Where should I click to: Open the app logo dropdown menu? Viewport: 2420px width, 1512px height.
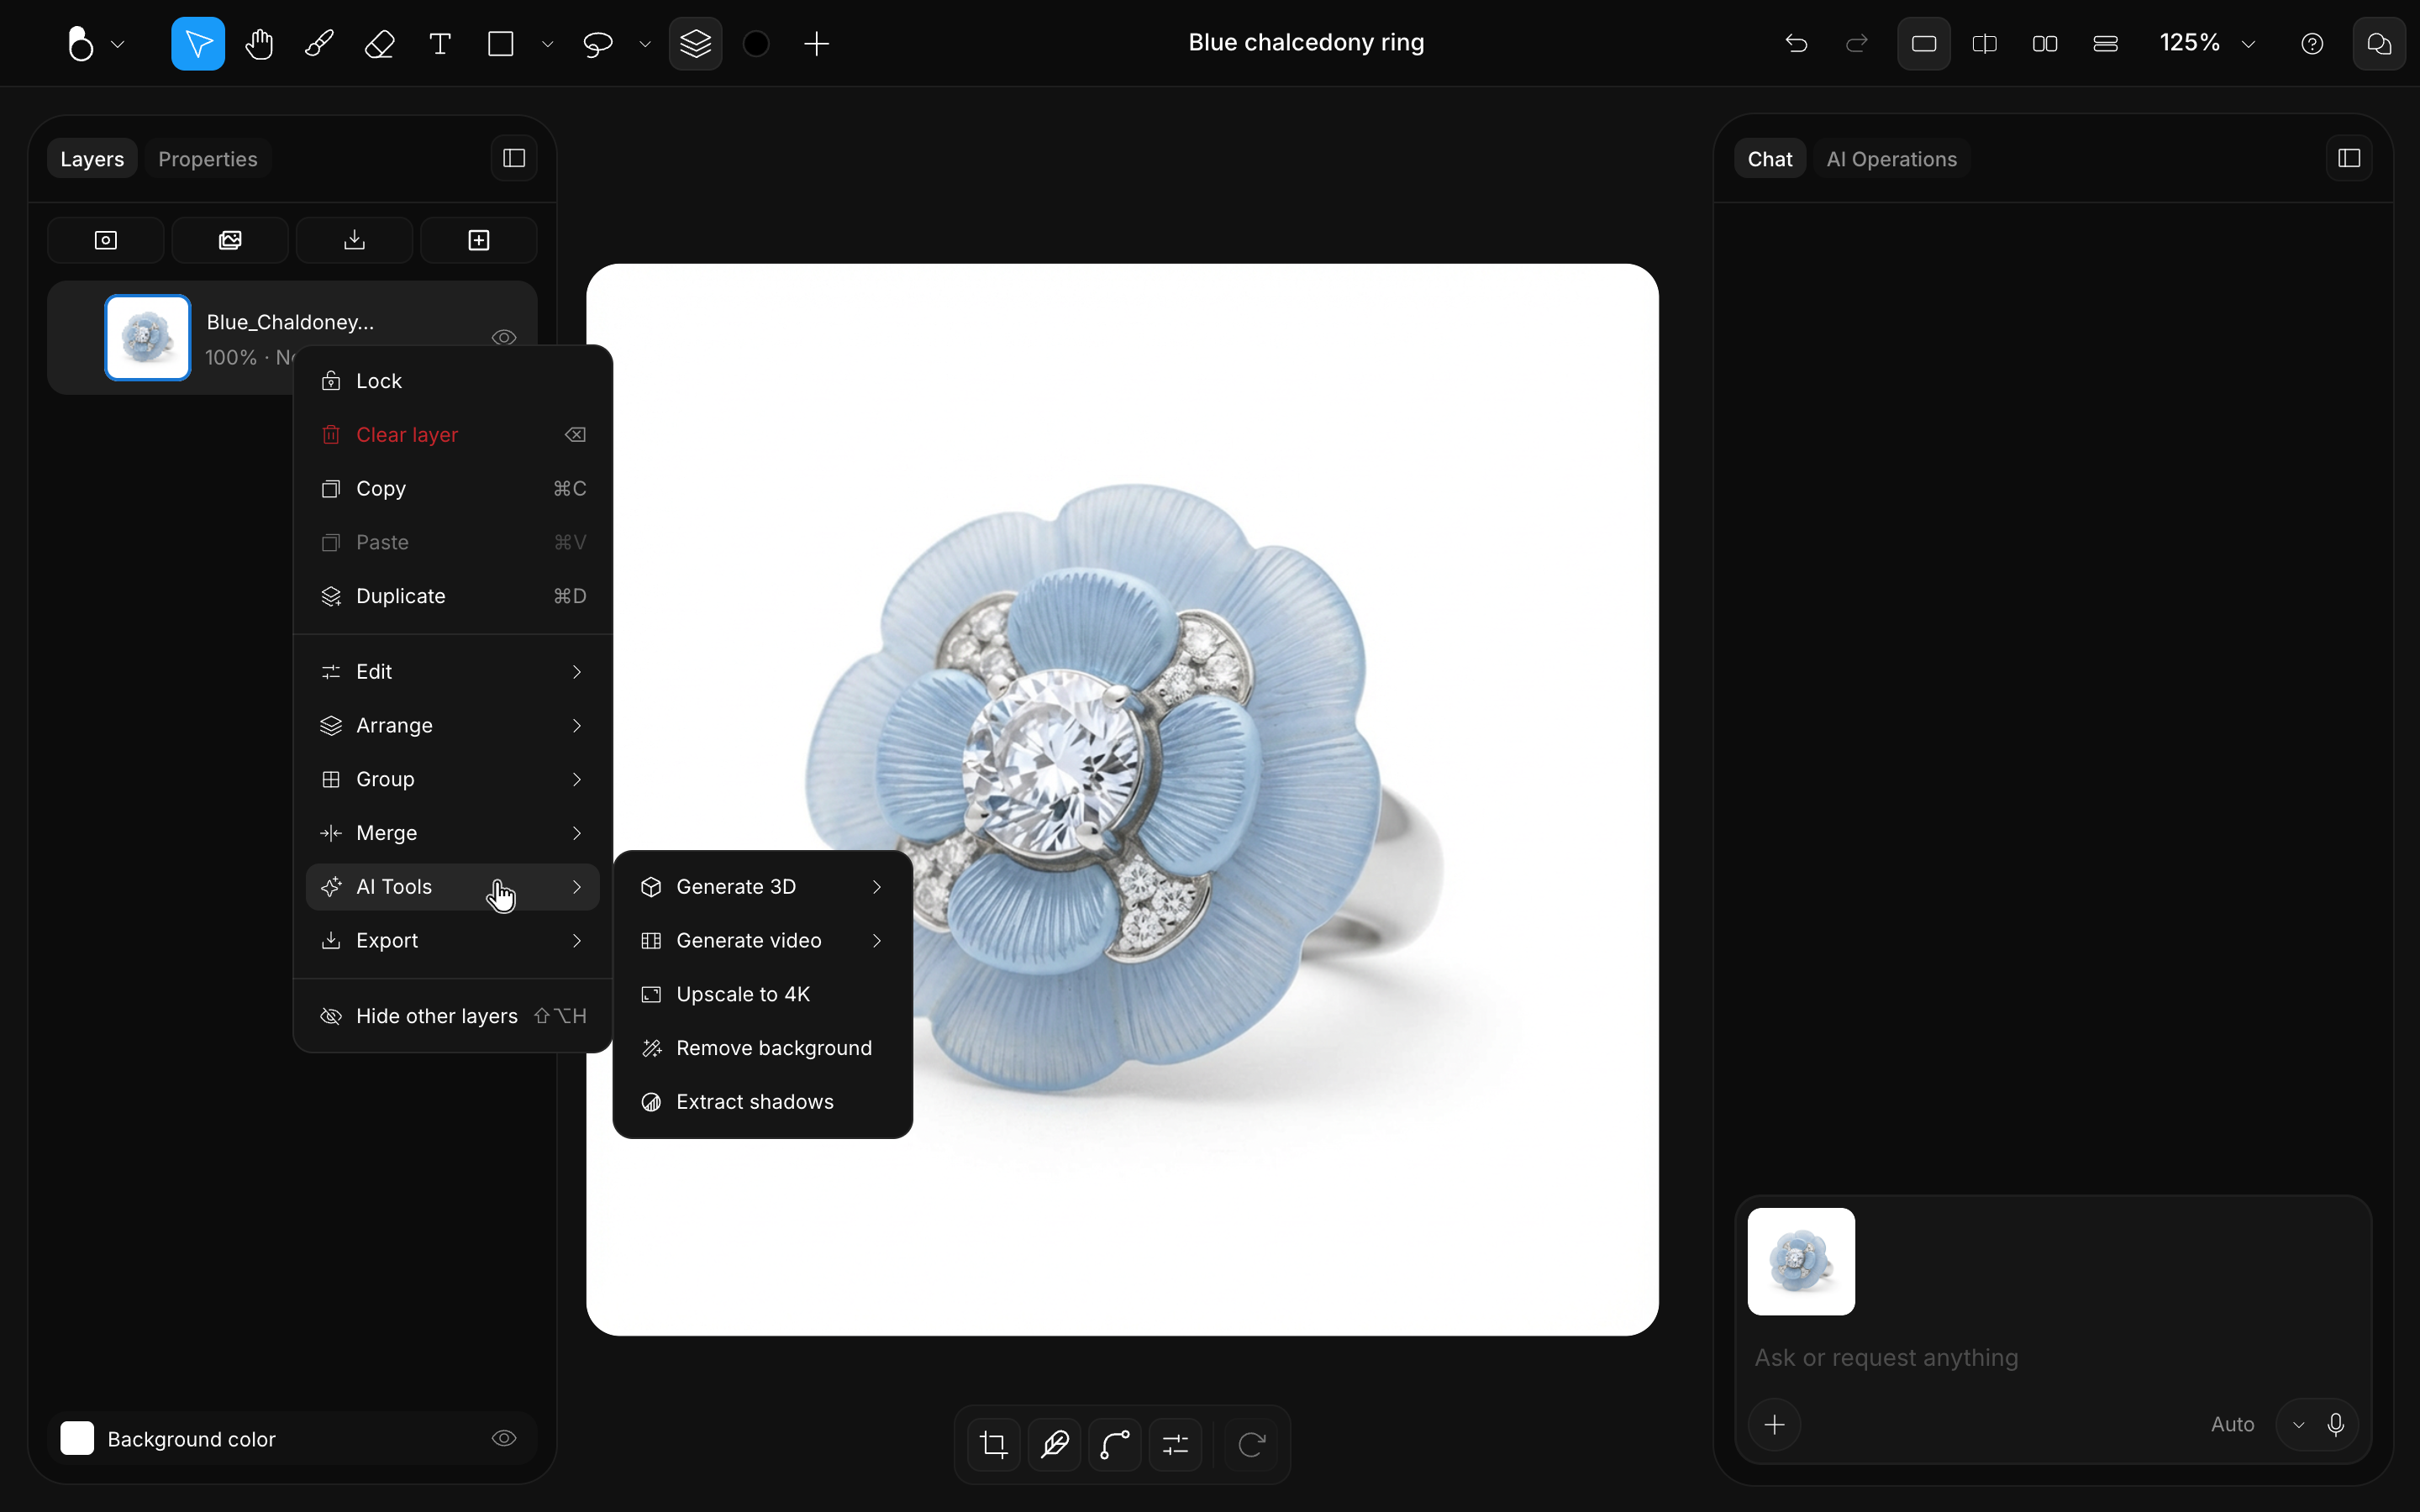tap(94, 44)
